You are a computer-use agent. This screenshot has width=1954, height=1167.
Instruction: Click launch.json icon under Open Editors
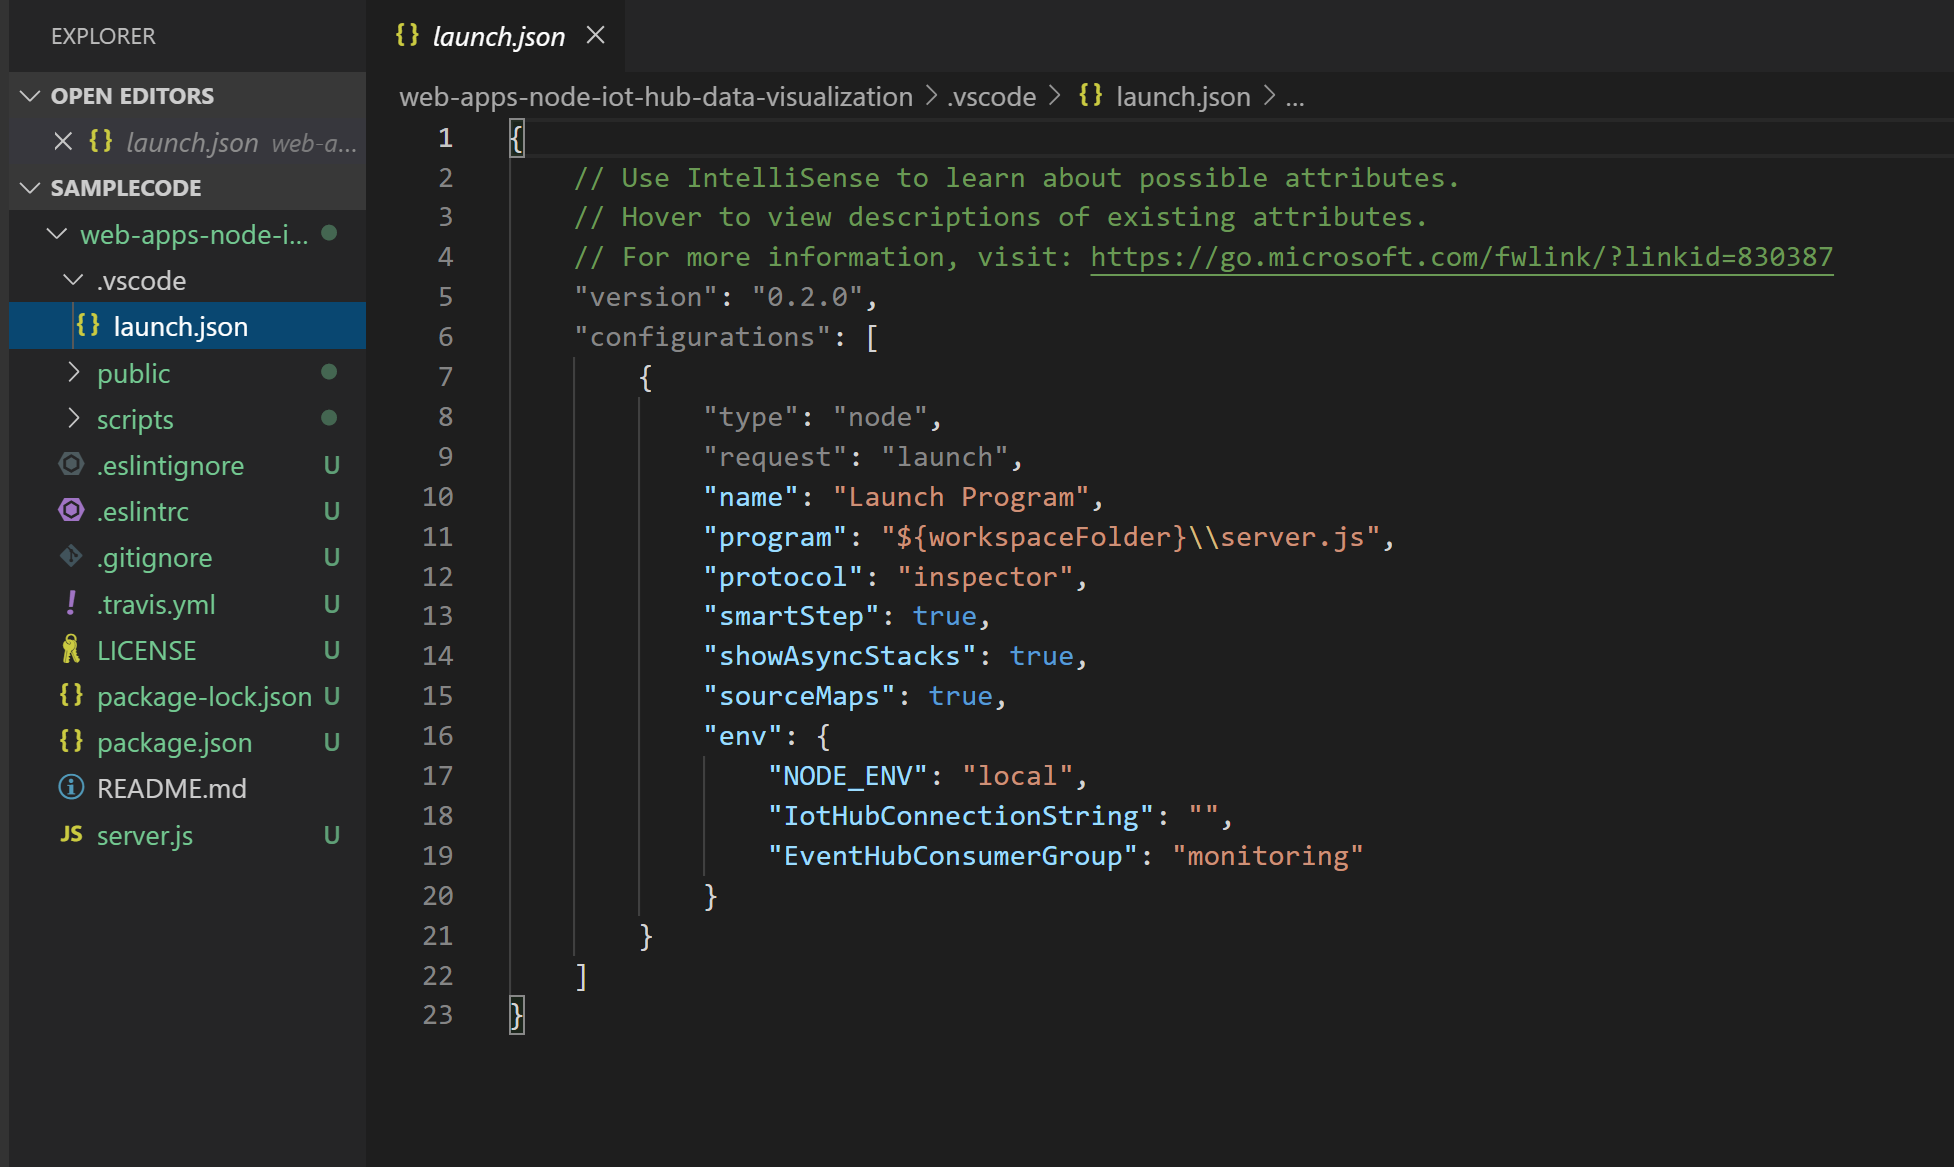pyautogui.click(x=100, y=141)
